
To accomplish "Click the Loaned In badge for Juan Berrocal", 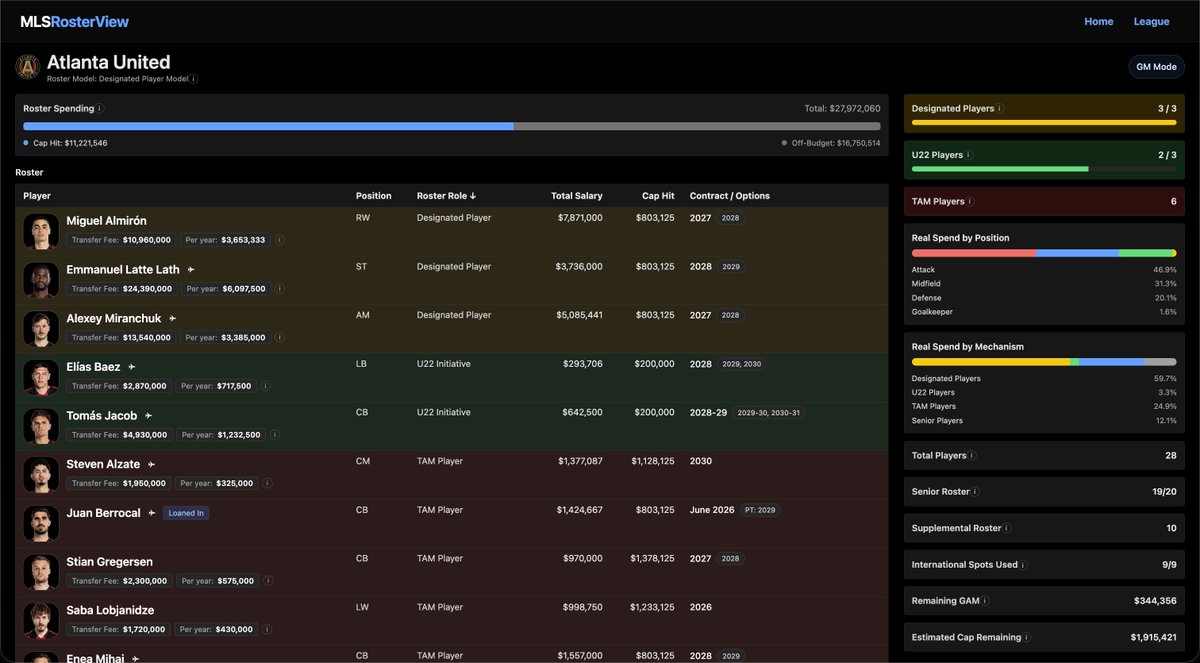I will tap(188, 513).
